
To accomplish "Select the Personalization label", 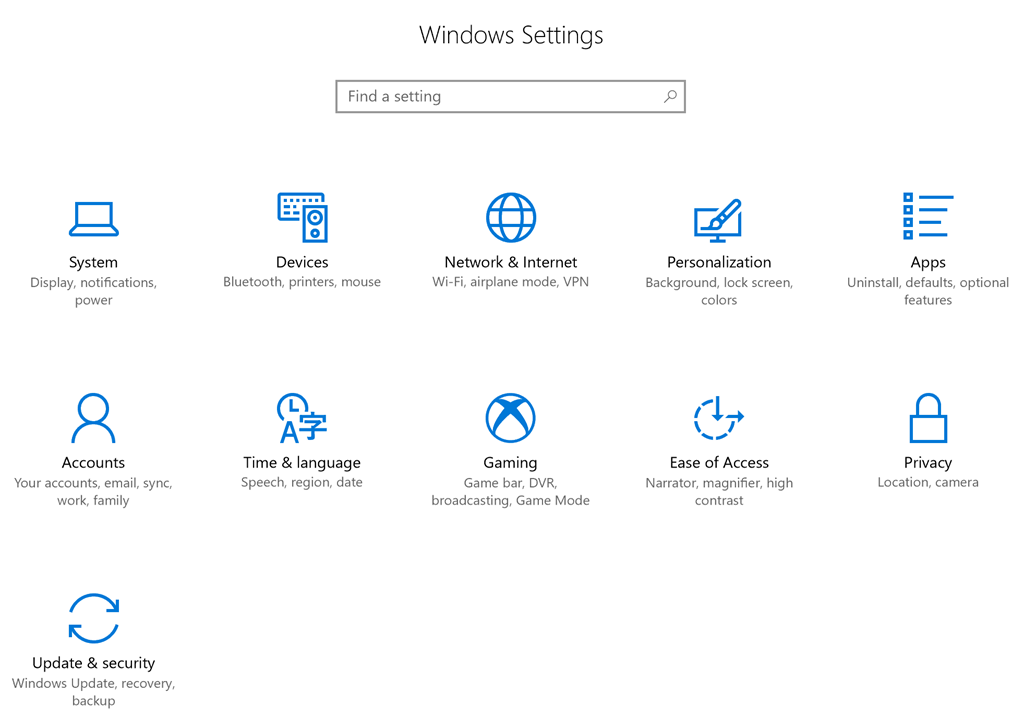I will click(x=719, y=262).
